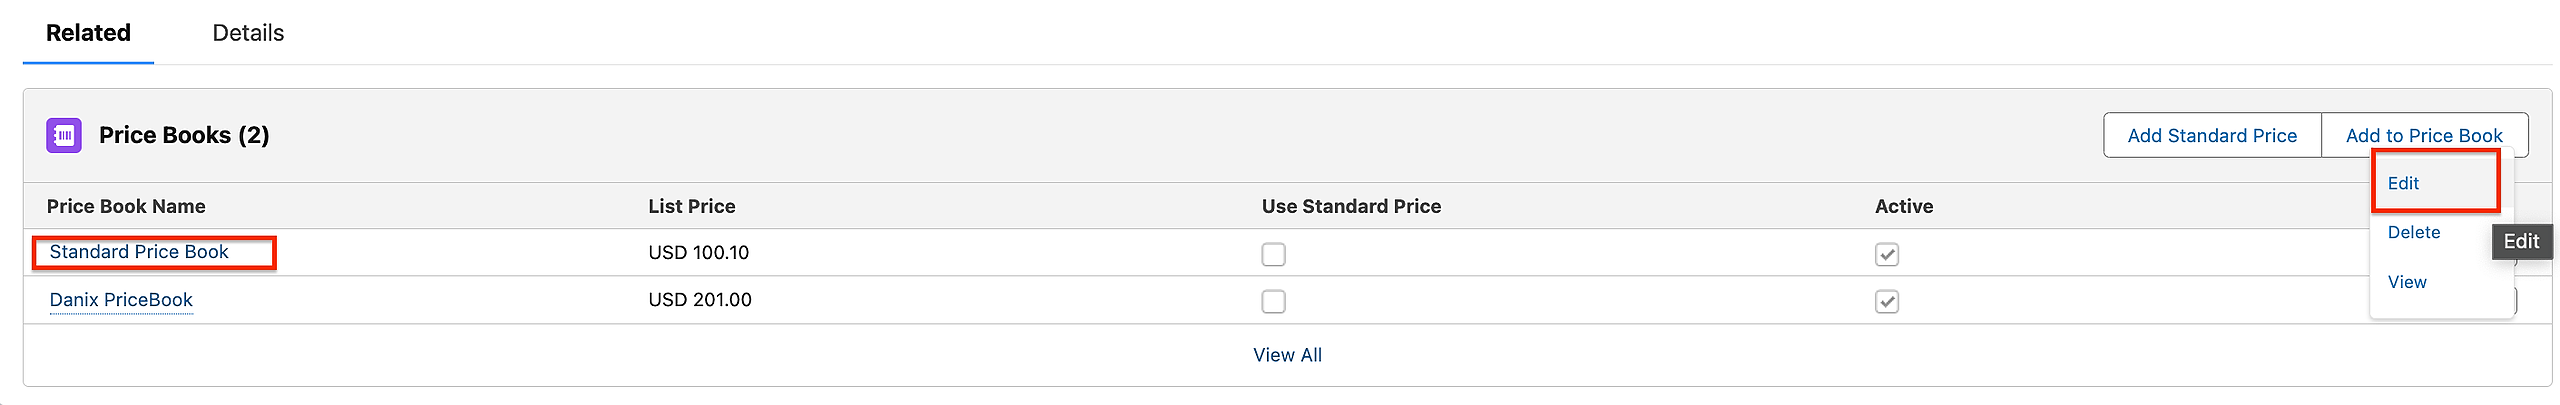The width and height of the screenshot is (2560, 405).
Task: Click the Add to Price Book button
Action: [2423, 135]
